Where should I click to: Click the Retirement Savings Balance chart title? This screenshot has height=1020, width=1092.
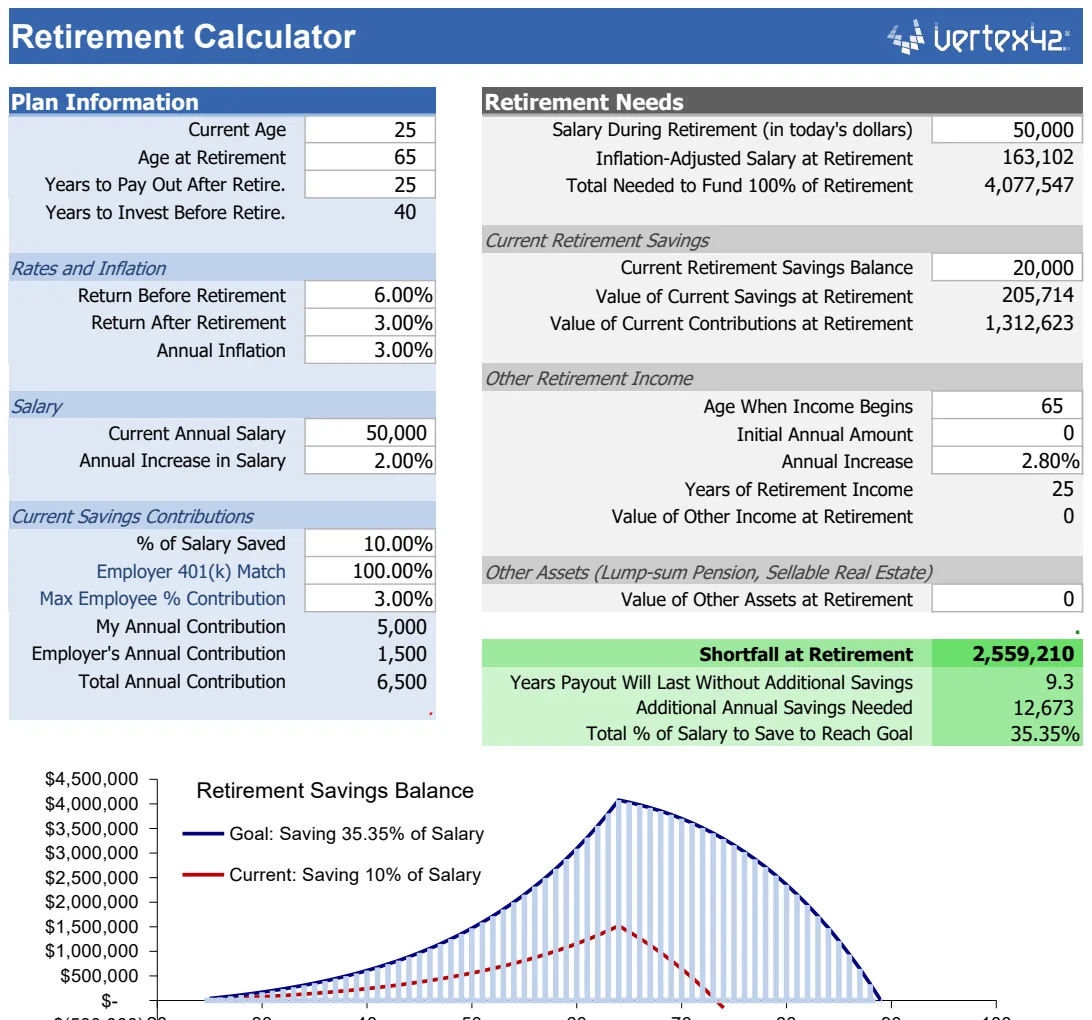(x=335, y=790)
